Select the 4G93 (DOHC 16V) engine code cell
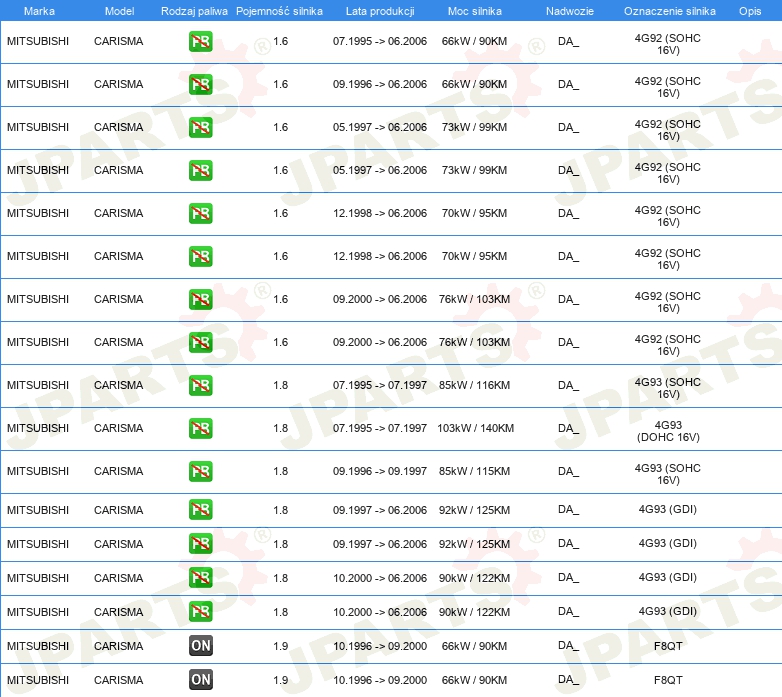 (668, 431)
